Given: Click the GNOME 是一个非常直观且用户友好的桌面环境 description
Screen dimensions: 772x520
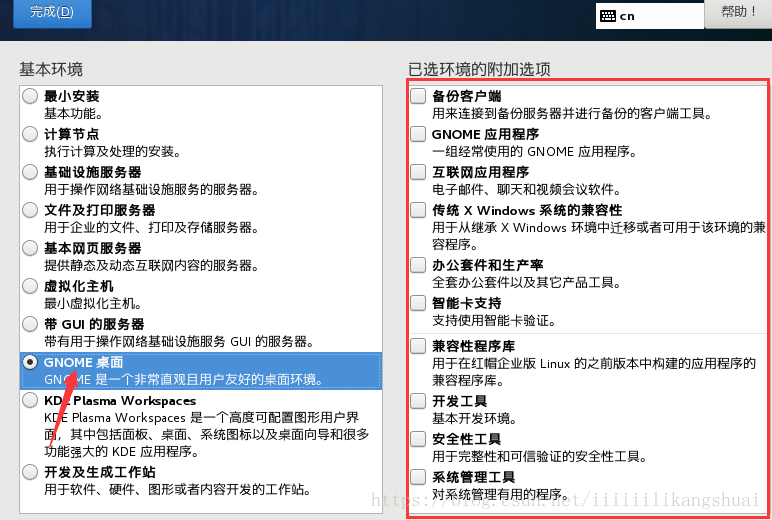Looking at the screenshot, I should [184, 380].
